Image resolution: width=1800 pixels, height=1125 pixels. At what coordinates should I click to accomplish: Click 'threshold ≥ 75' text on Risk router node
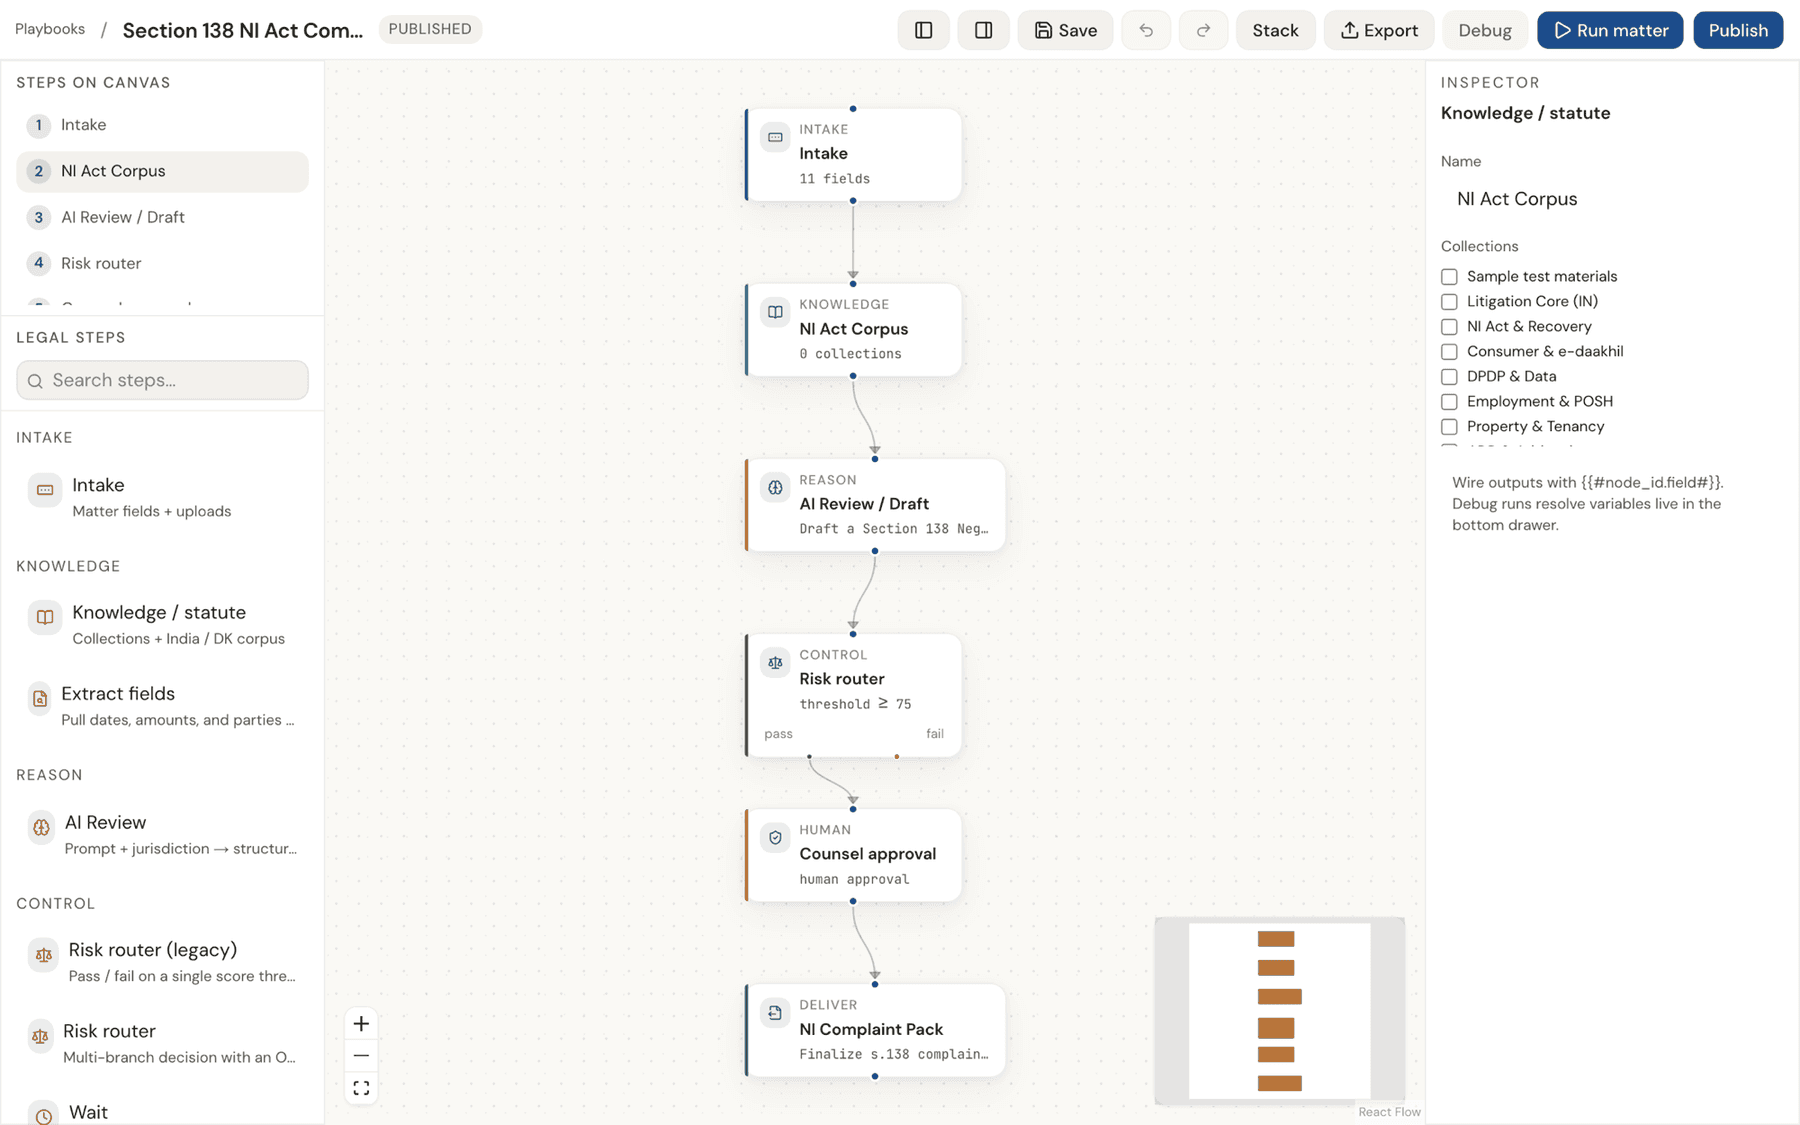click(855, 704)
